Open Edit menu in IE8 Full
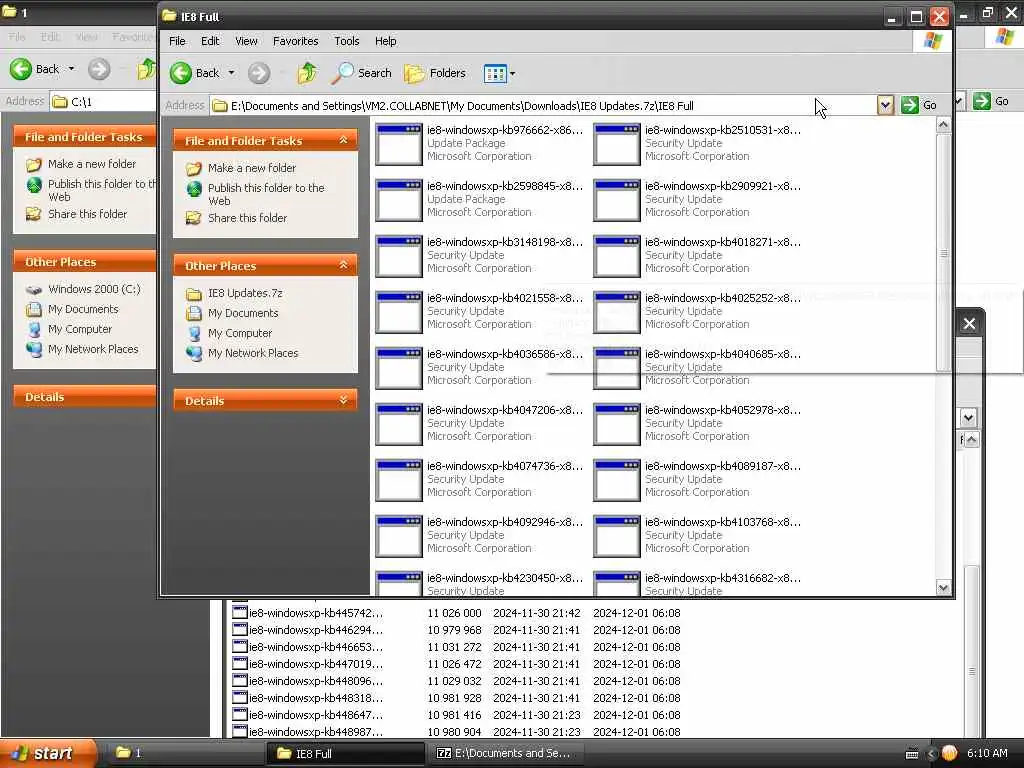Viewport: 1024px width, 768px height. click(x=210, y=41)
